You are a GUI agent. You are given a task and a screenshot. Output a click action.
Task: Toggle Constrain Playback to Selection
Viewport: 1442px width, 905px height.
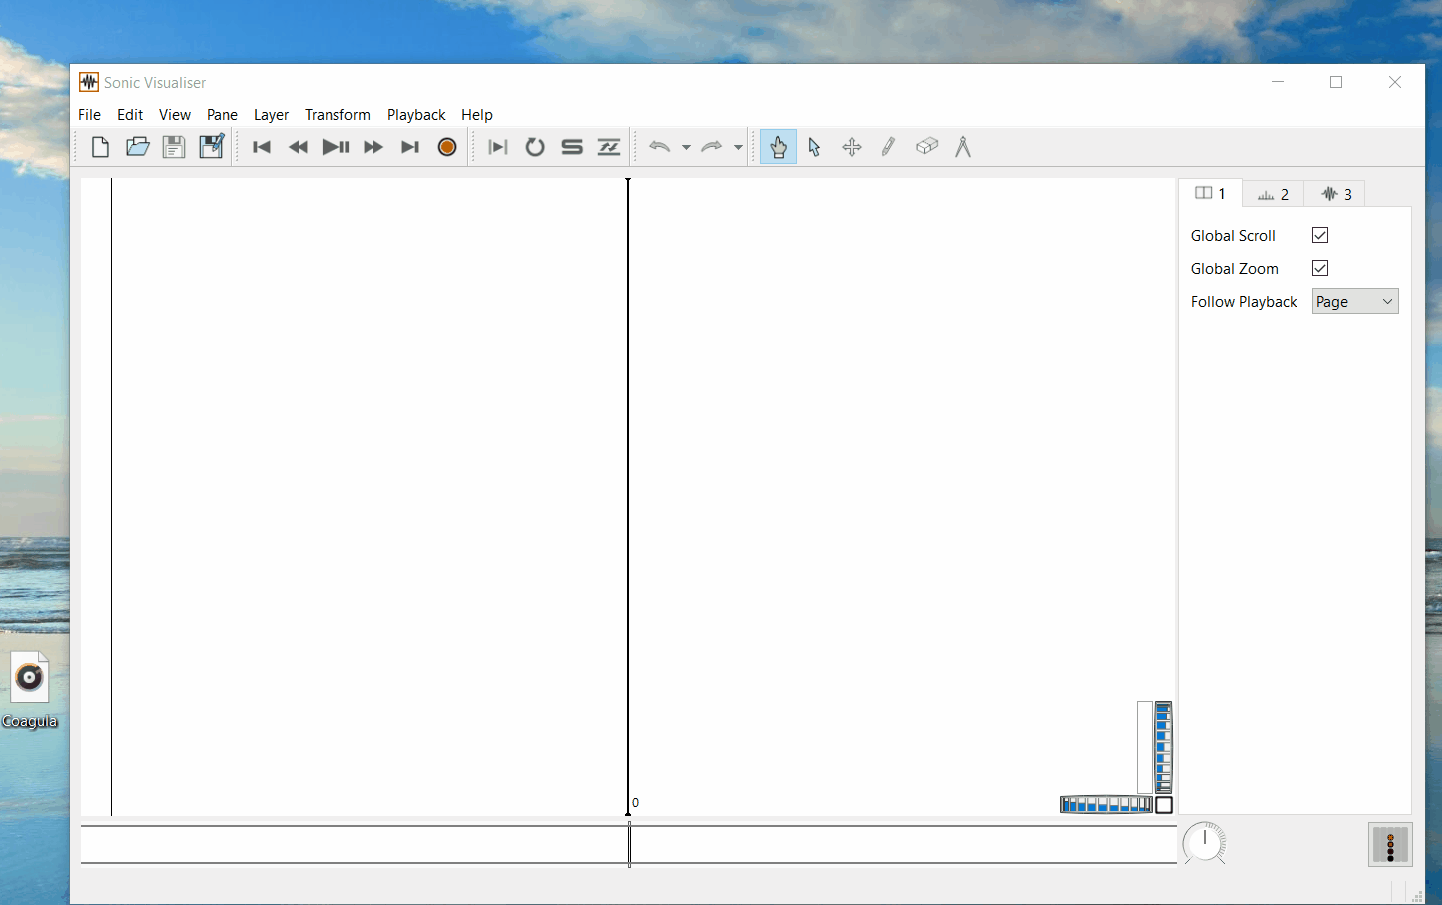(497, 147)
